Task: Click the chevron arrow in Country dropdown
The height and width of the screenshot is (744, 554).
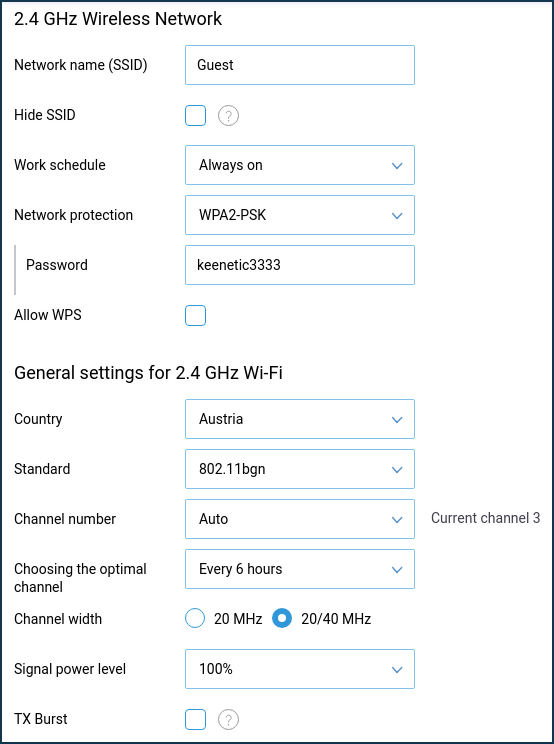Action: (x=397, y=419)
